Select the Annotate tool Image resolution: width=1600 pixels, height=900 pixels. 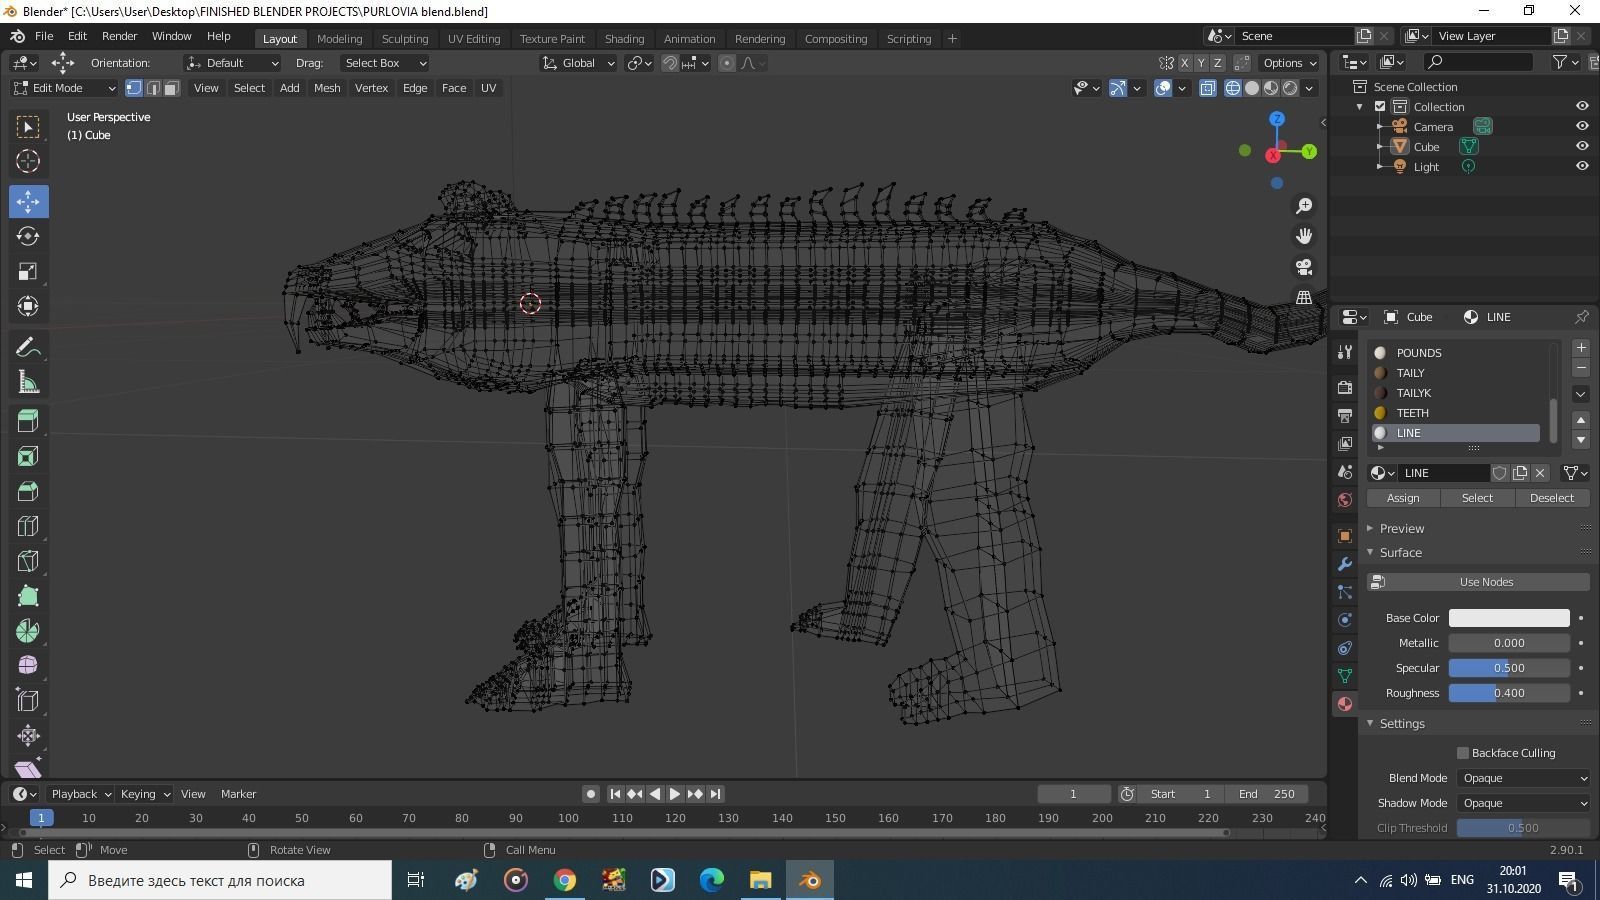(x=28, y=347)
